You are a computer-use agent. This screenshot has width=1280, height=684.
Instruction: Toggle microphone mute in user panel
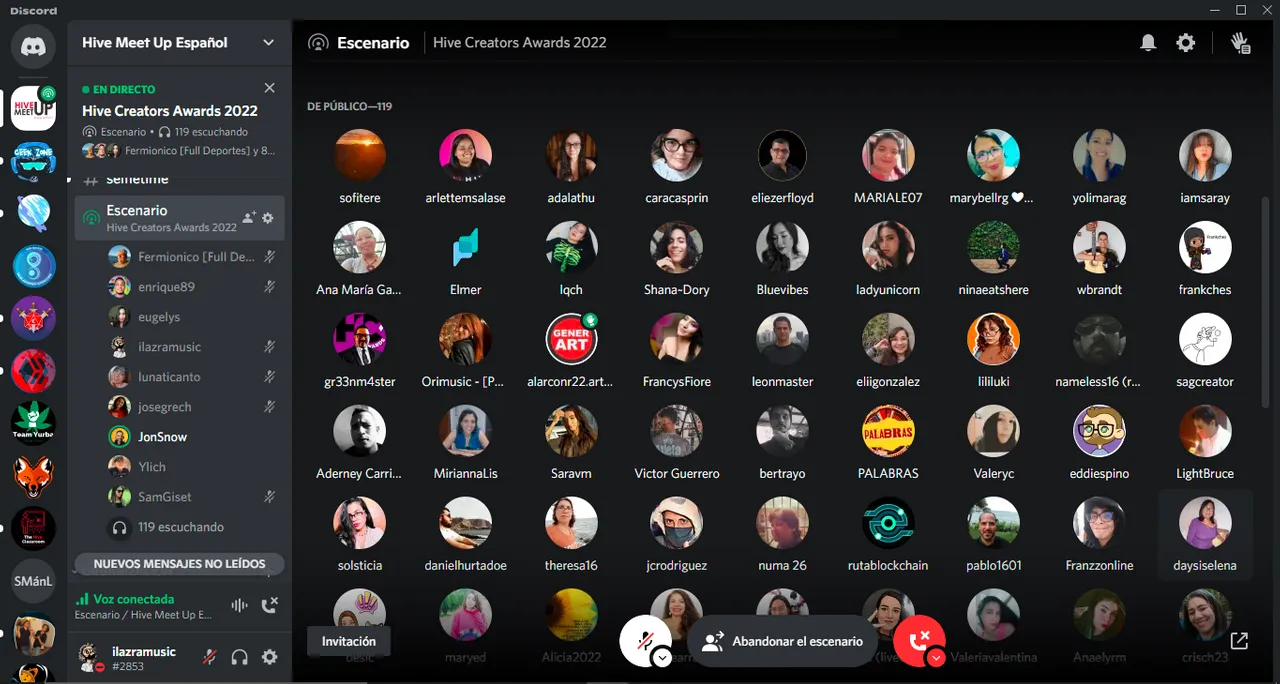[x=210, y=657]
